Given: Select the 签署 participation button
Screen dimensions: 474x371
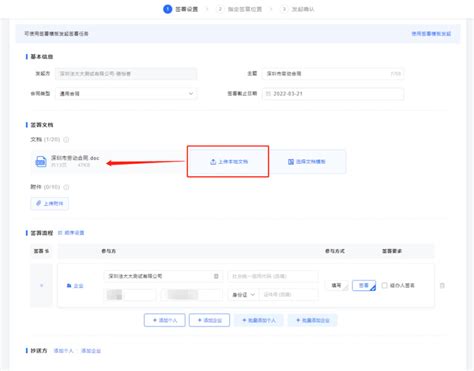Looking at the screenshot, I should [364, 285].
